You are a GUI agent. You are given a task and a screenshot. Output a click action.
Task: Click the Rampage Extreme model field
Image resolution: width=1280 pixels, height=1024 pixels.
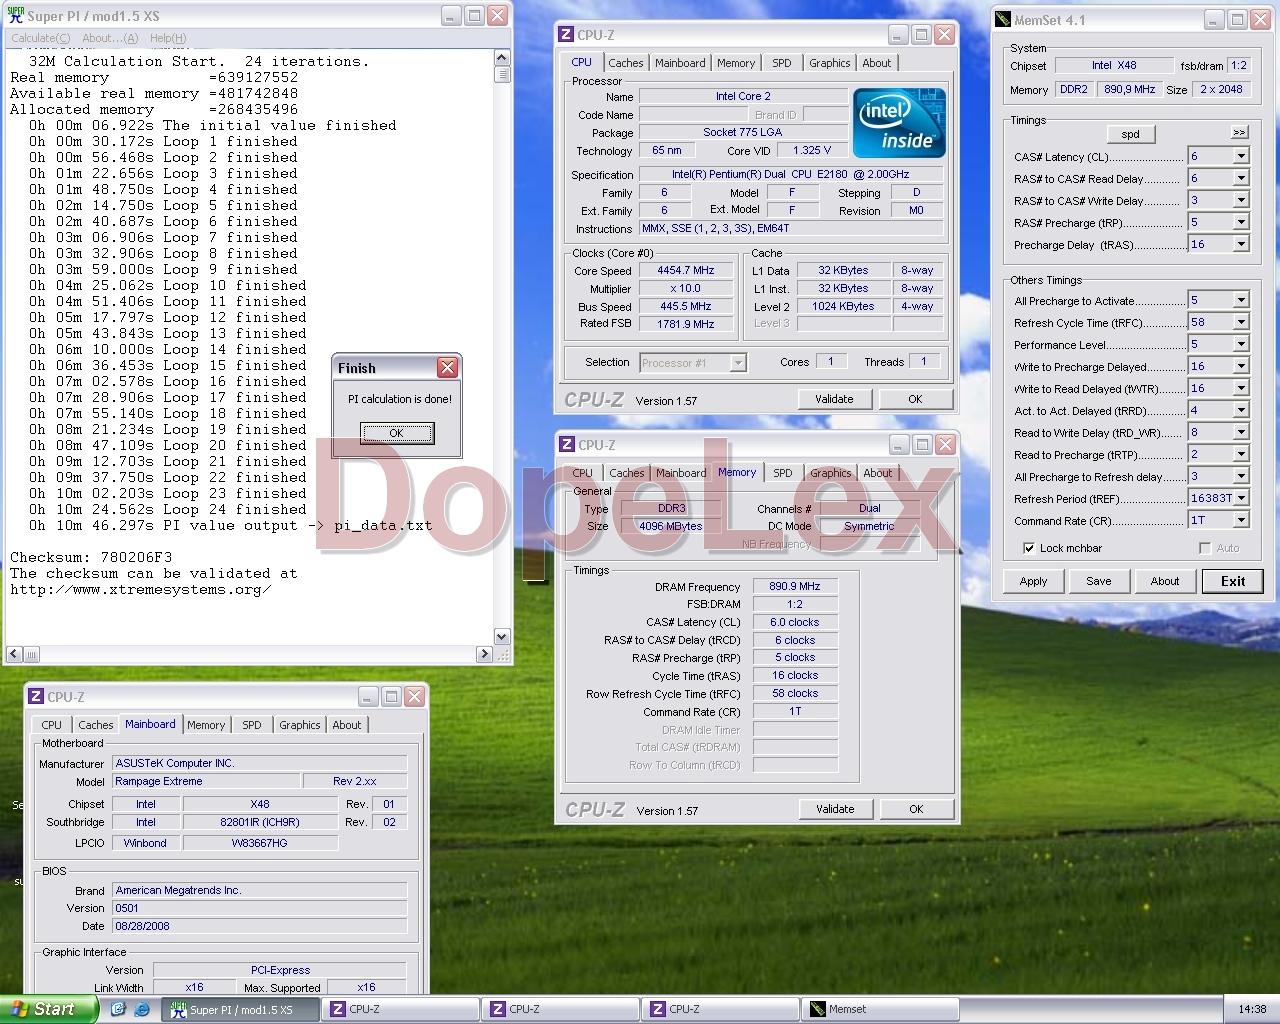206,781
